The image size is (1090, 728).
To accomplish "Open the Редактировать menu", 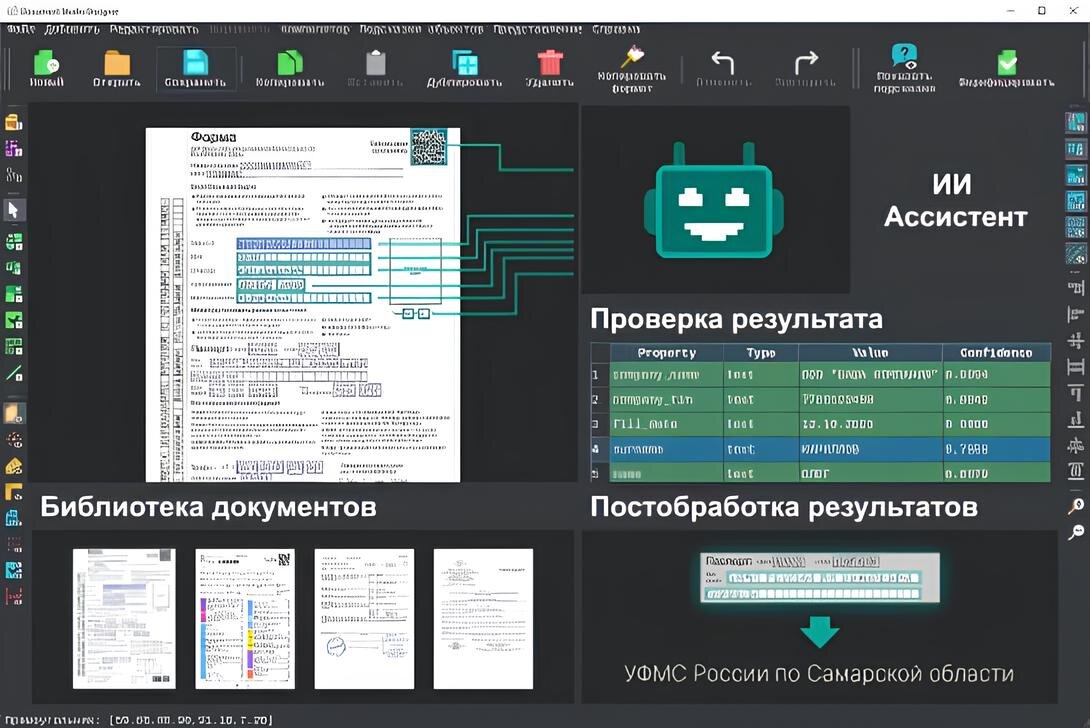I will point(155,29).
